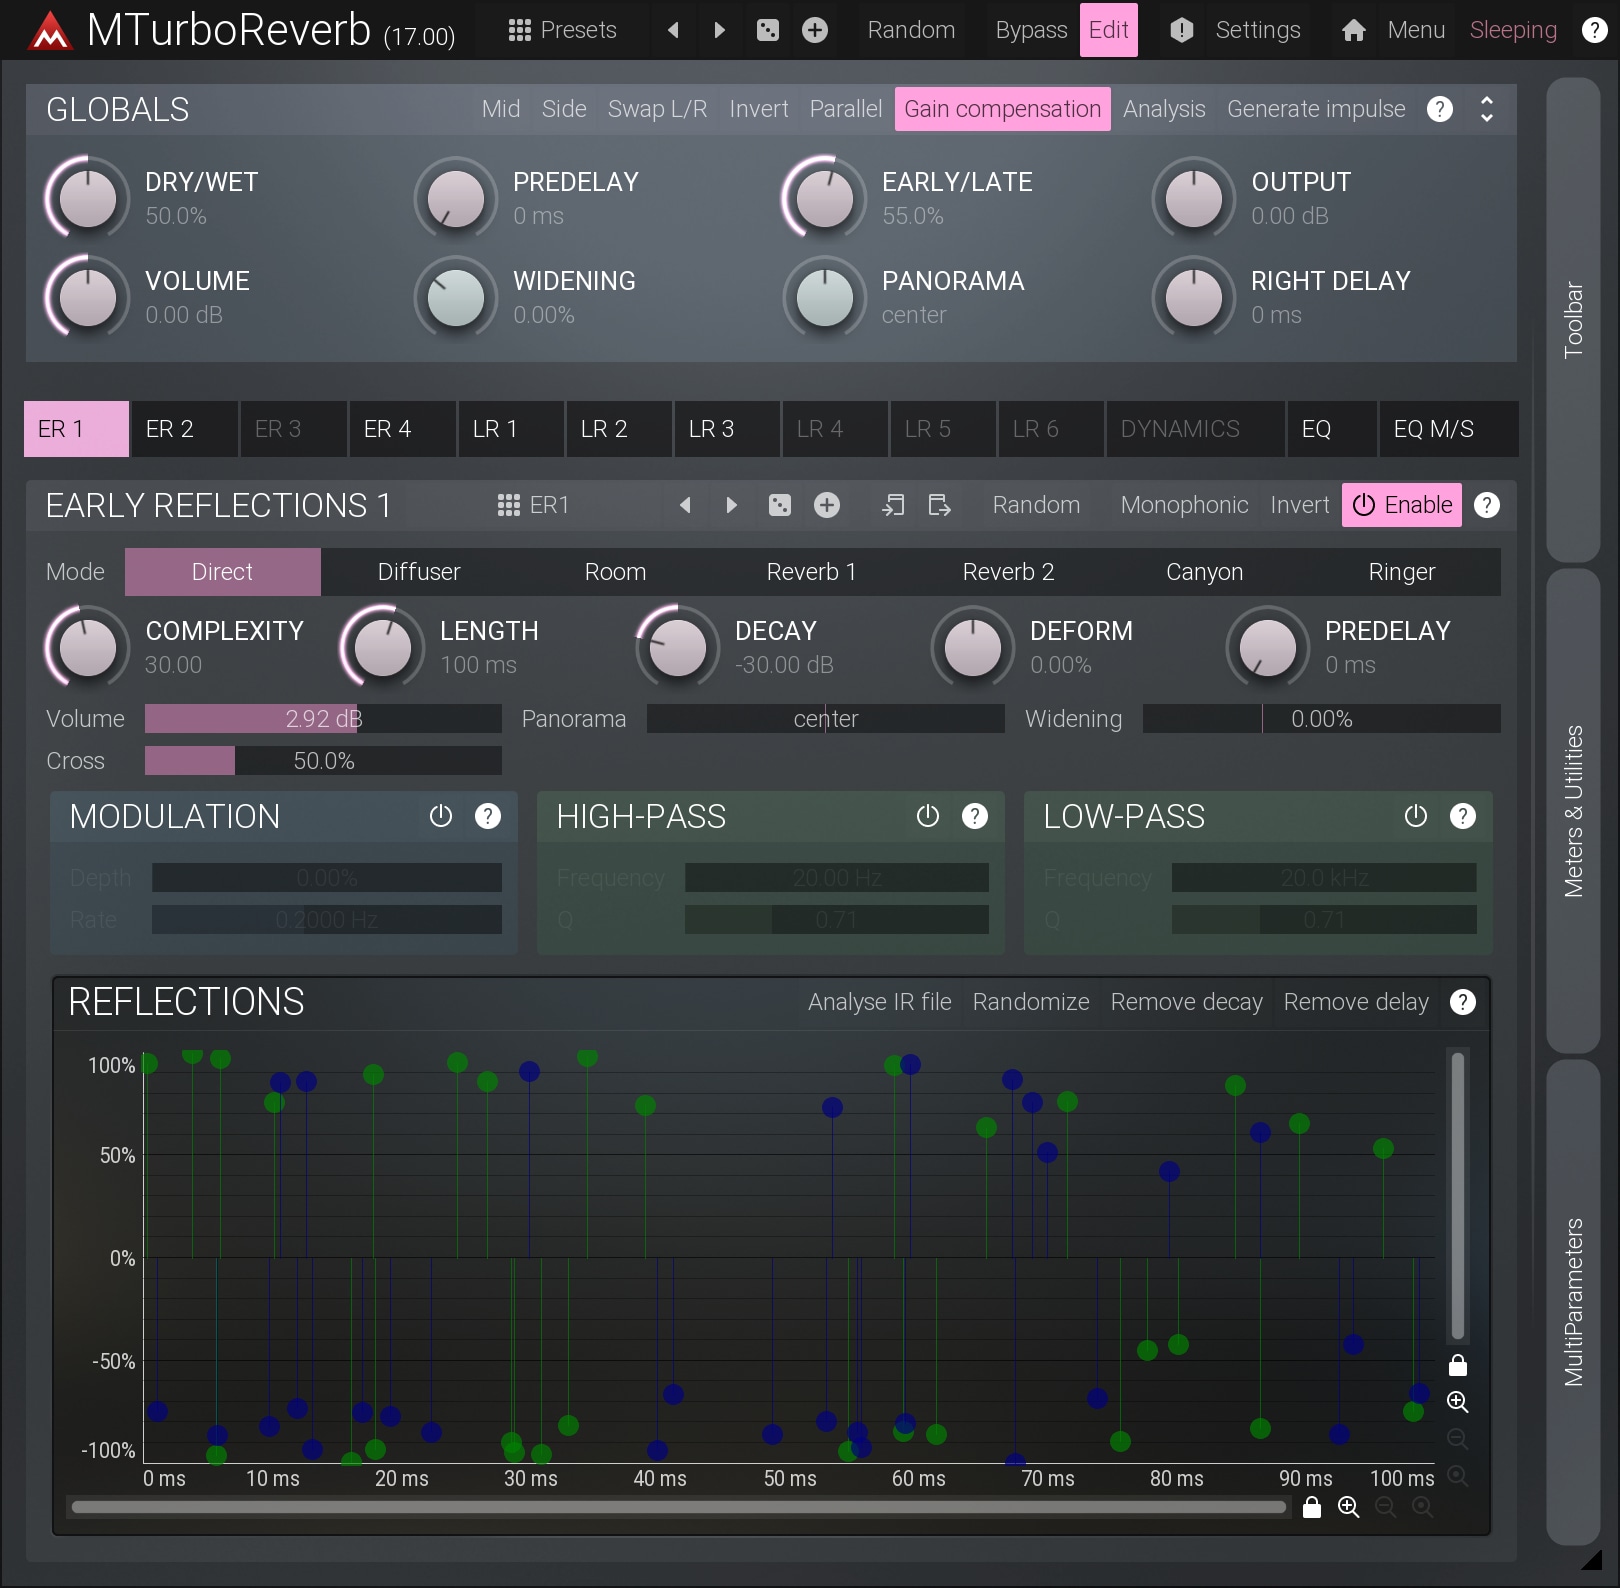
Task: Open help for the Low-Pass panel
Action: point(1462,817)
